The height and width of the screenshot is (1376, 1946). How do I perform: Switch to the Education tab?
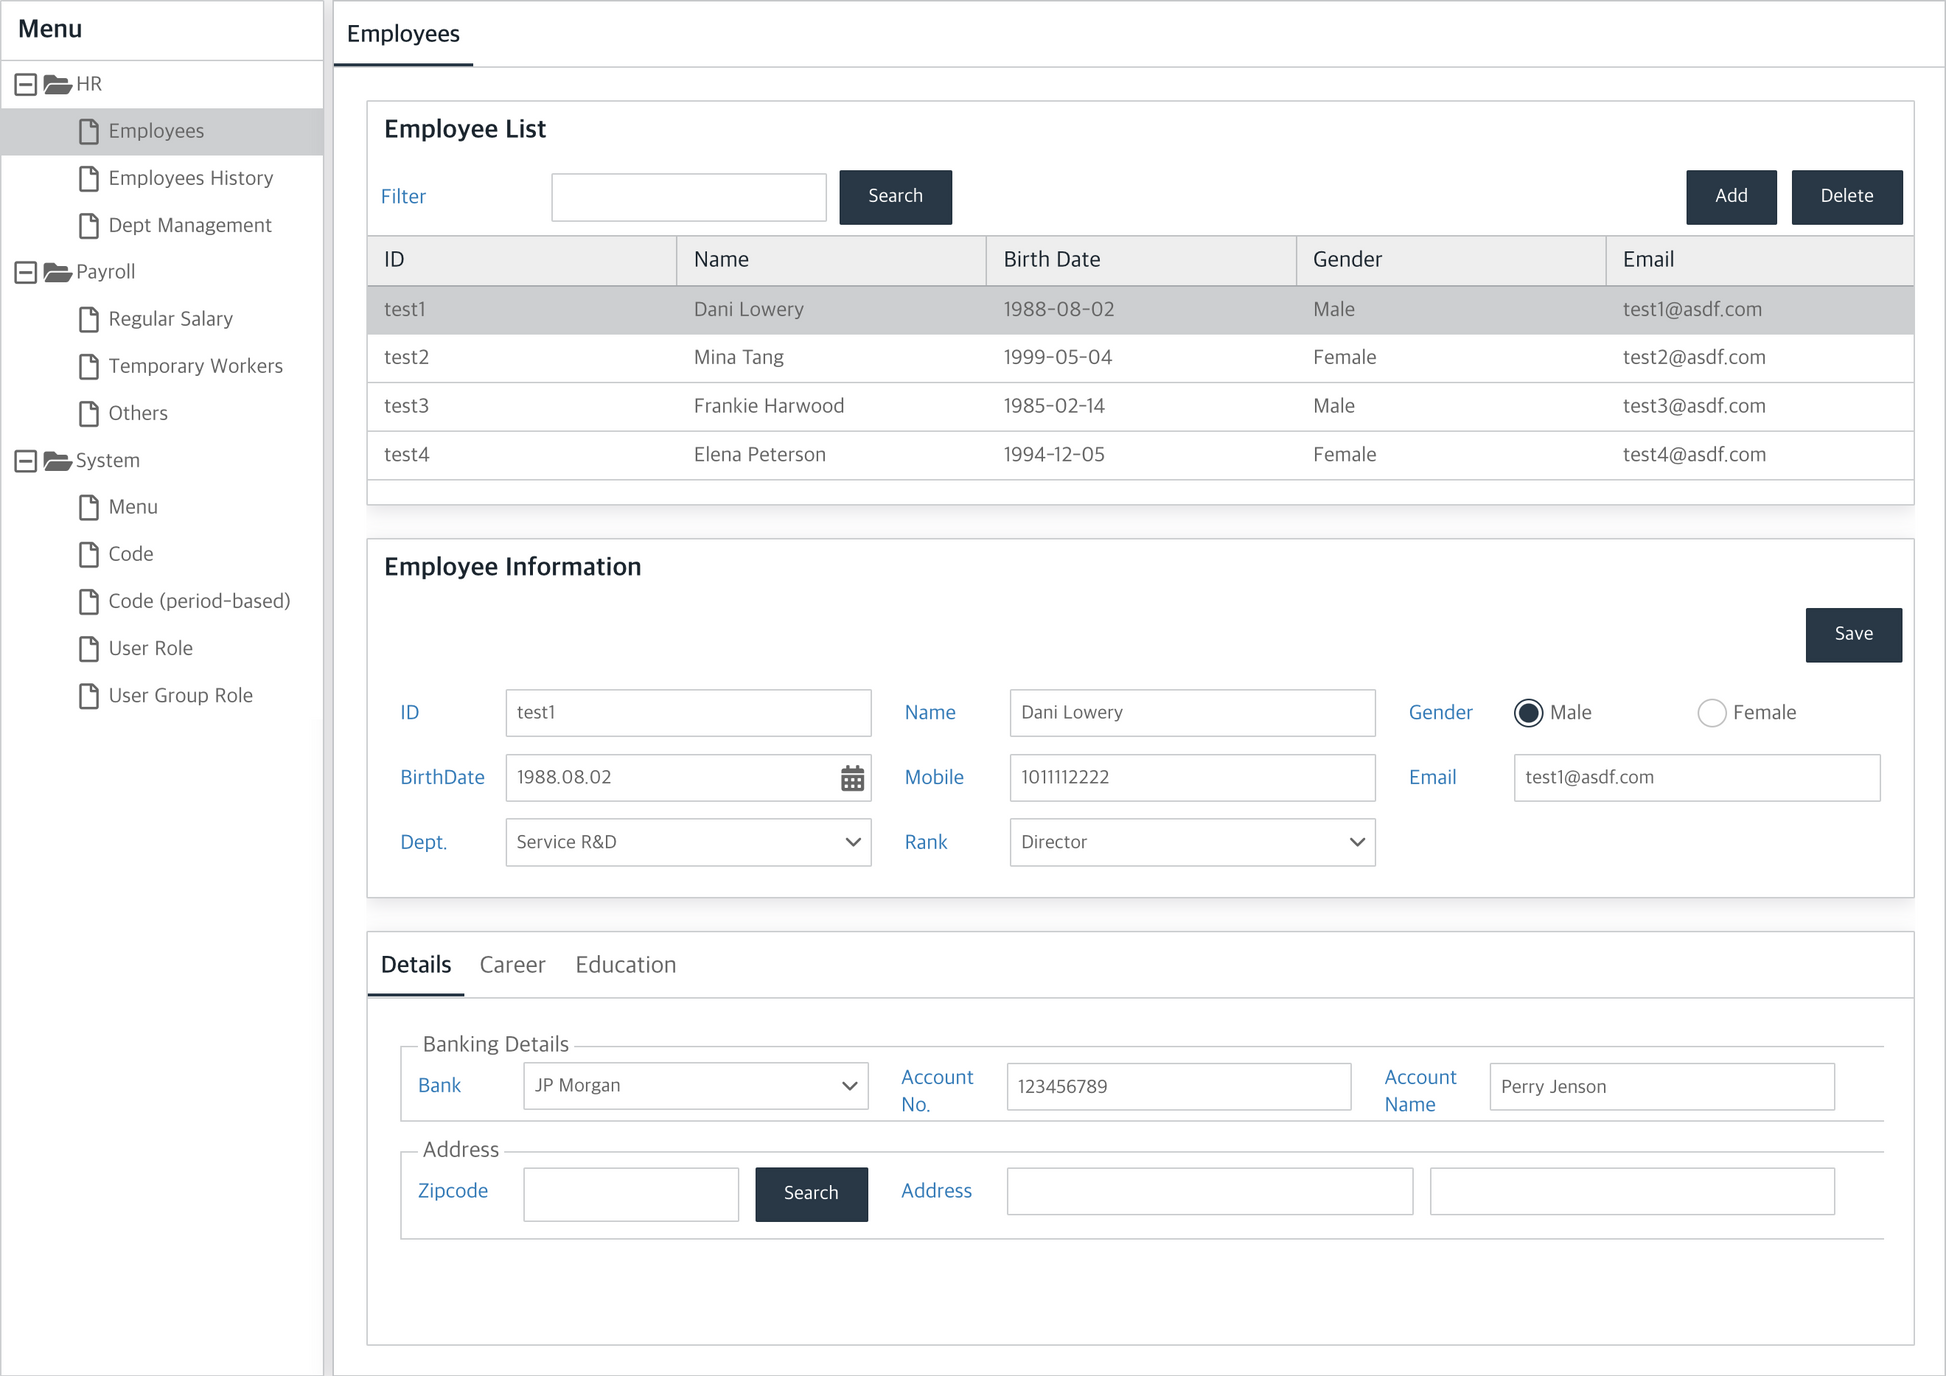(625, 965)
